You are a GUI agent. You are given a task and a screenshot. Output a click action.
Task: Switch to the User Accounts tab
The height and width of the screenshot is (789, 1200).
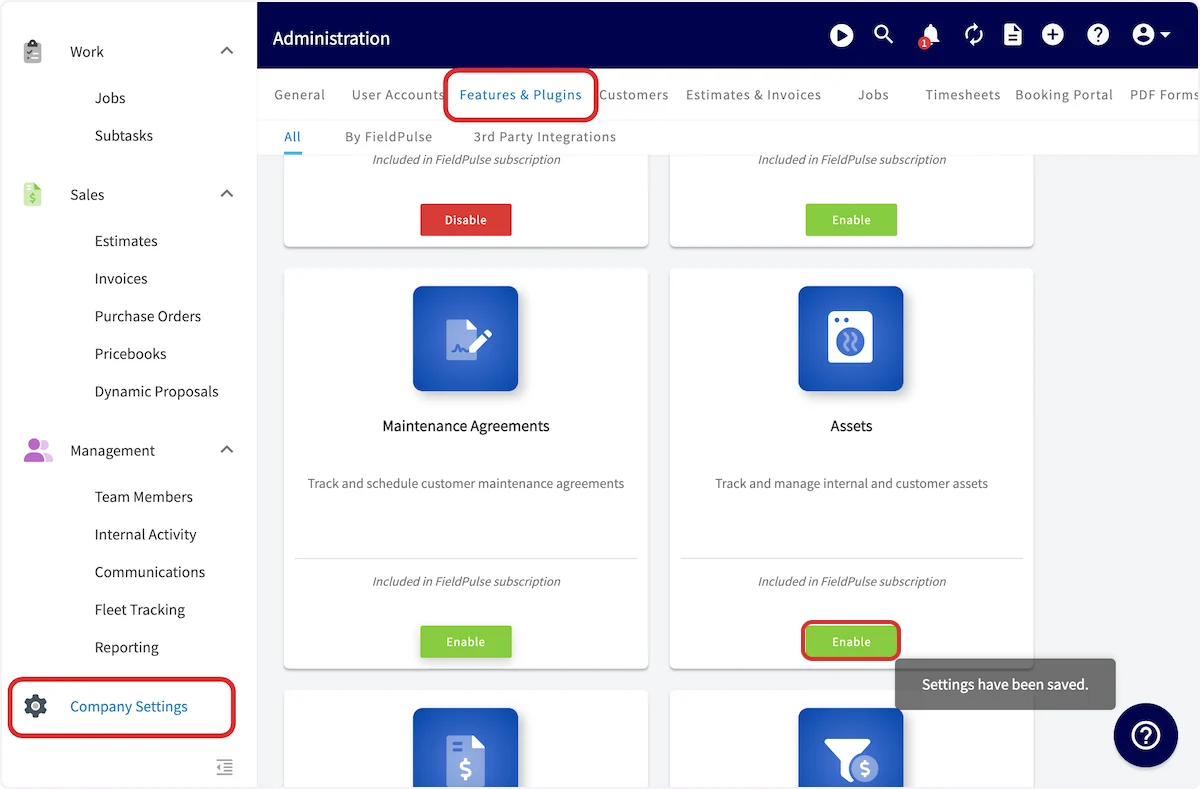pos(397,95)
